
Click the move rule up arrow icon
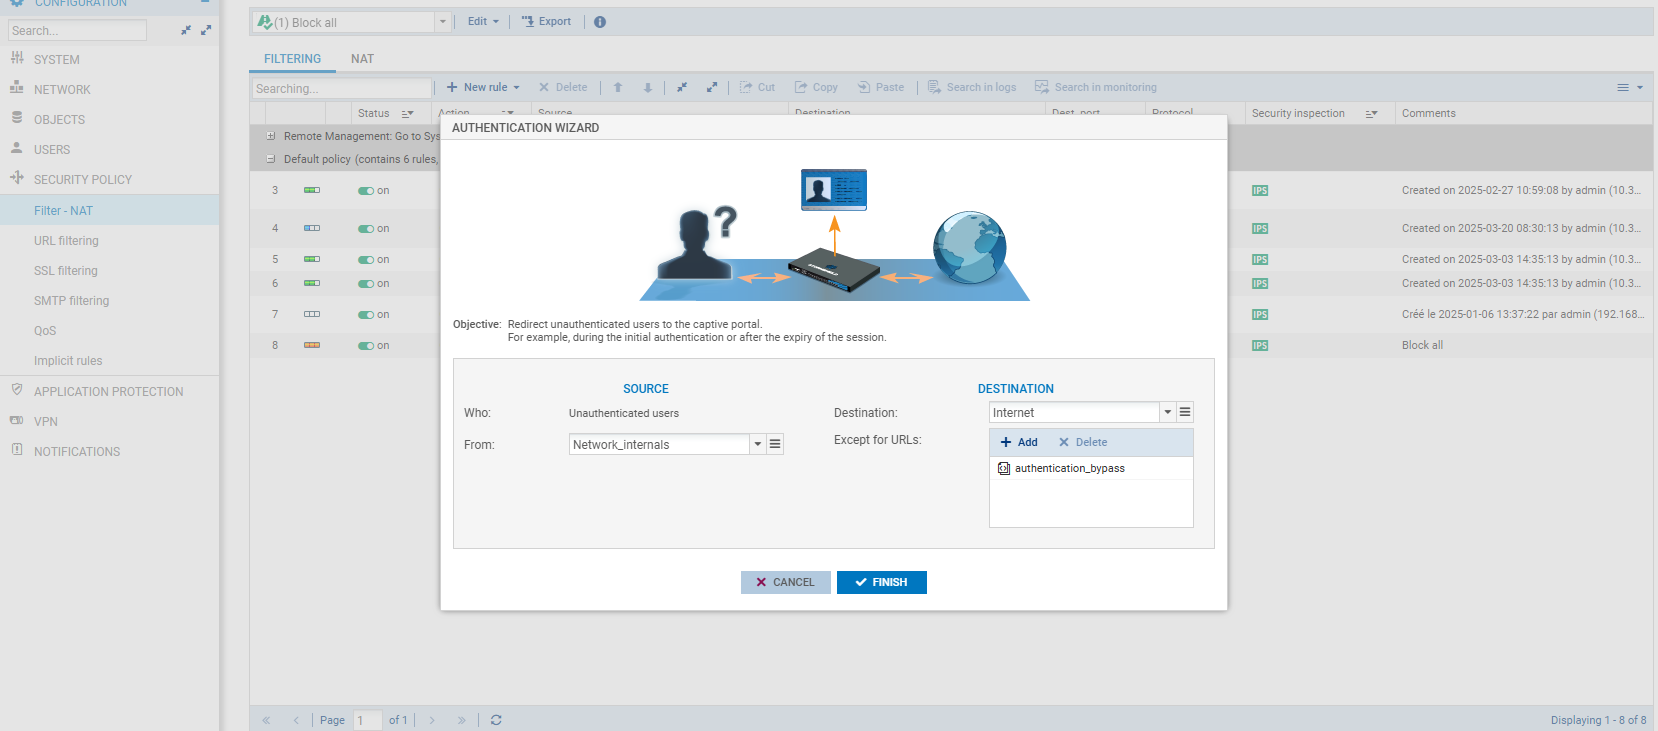618,88
